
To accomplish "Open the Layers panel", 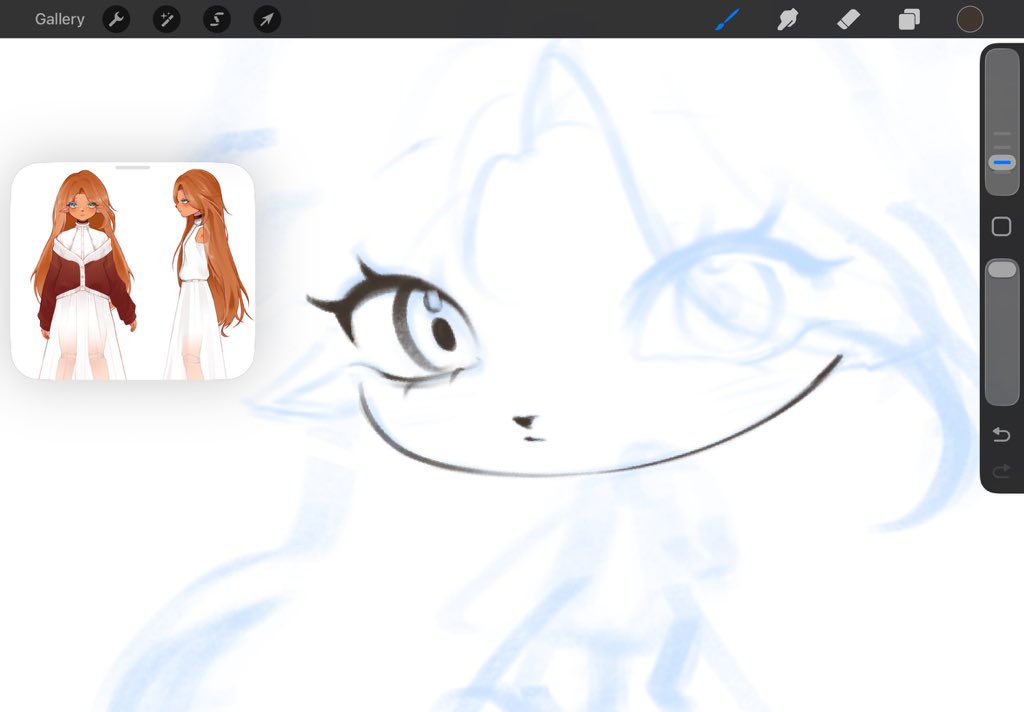I will point(909,19).
